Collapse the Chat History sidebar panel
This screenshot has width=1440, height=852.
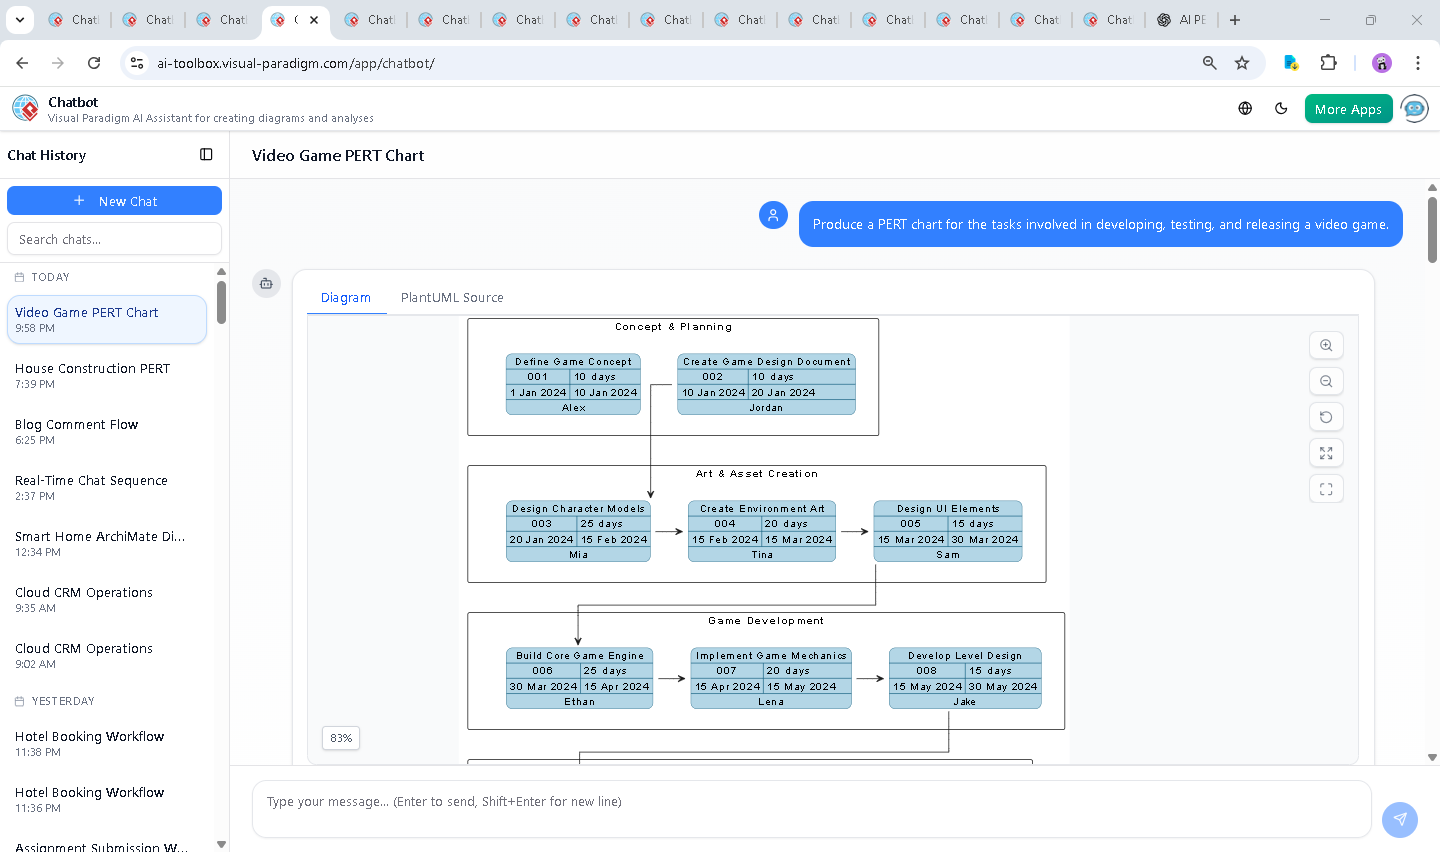(205, 154)
